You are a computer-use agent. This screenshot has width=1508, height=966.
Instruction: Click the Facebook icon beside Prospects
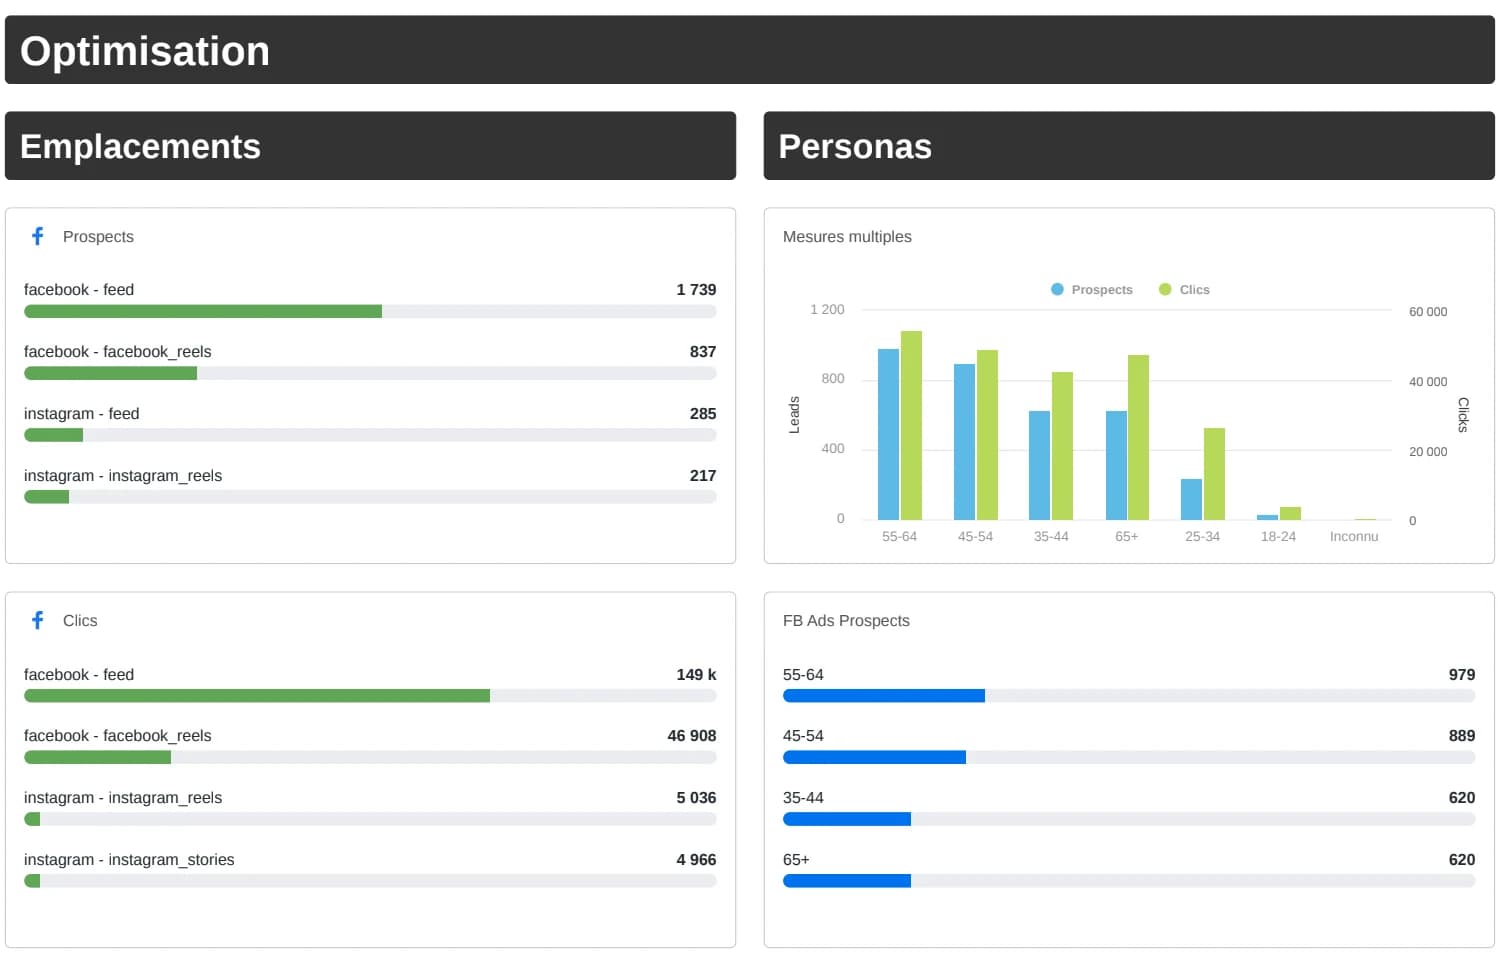(38, 236)
